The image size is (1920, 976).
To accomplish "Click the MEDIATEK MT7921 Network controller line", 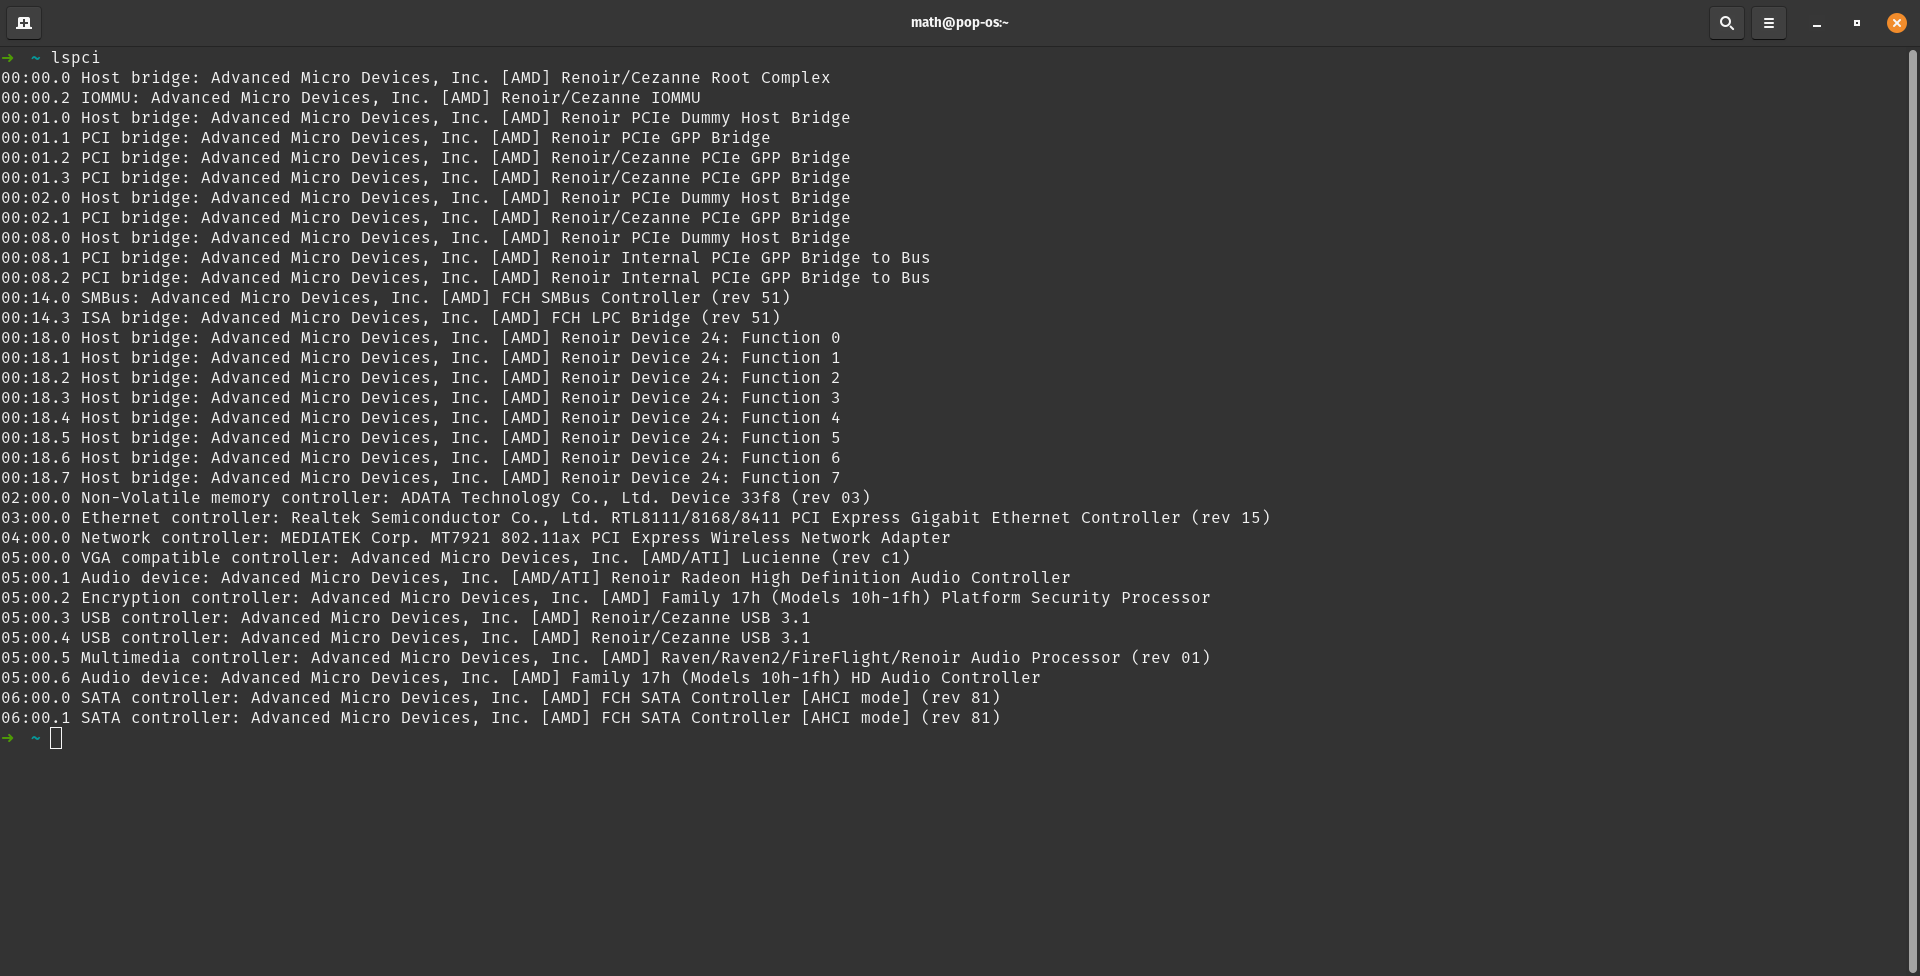I will click(476, 537).
